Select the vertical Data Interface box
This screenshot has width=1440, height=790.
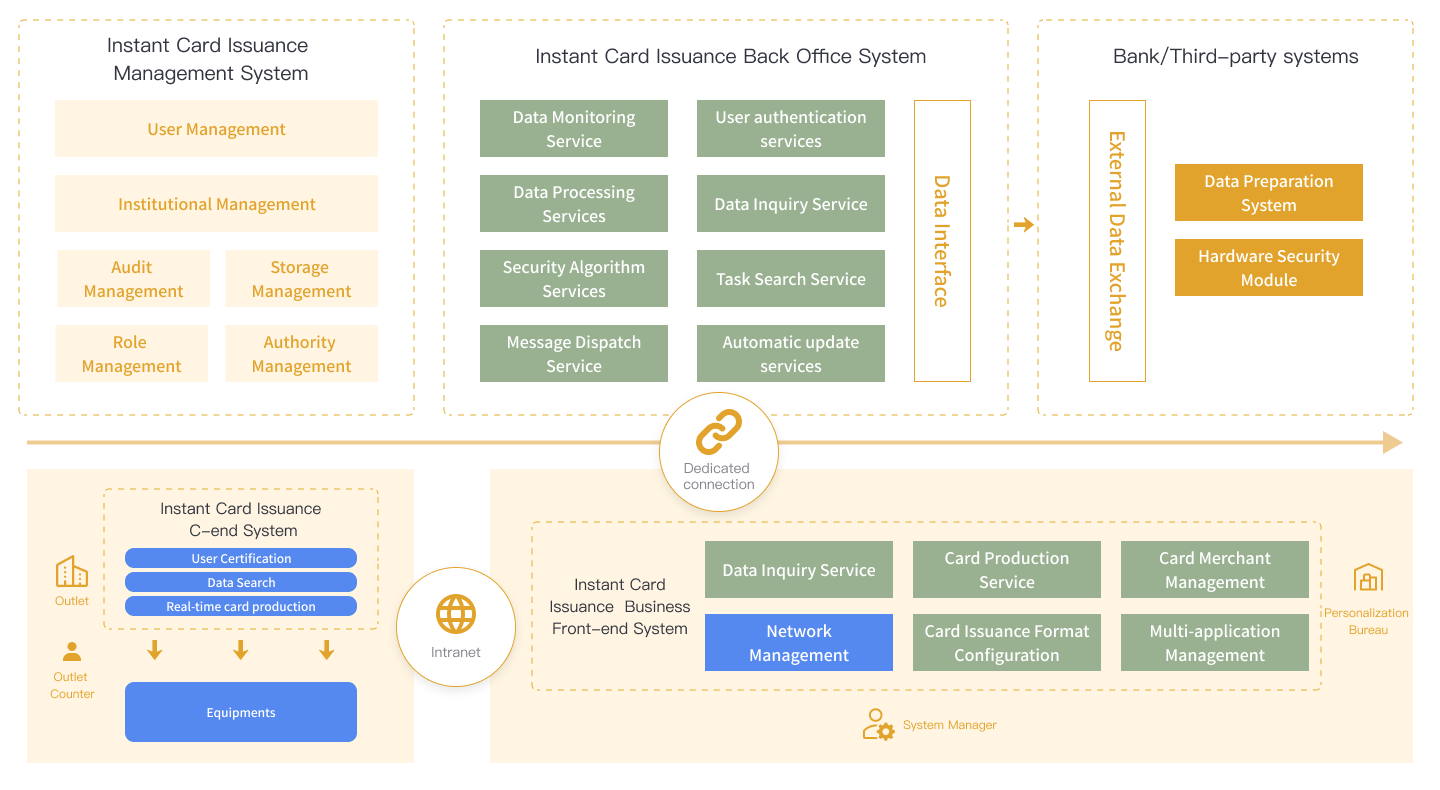942,241
